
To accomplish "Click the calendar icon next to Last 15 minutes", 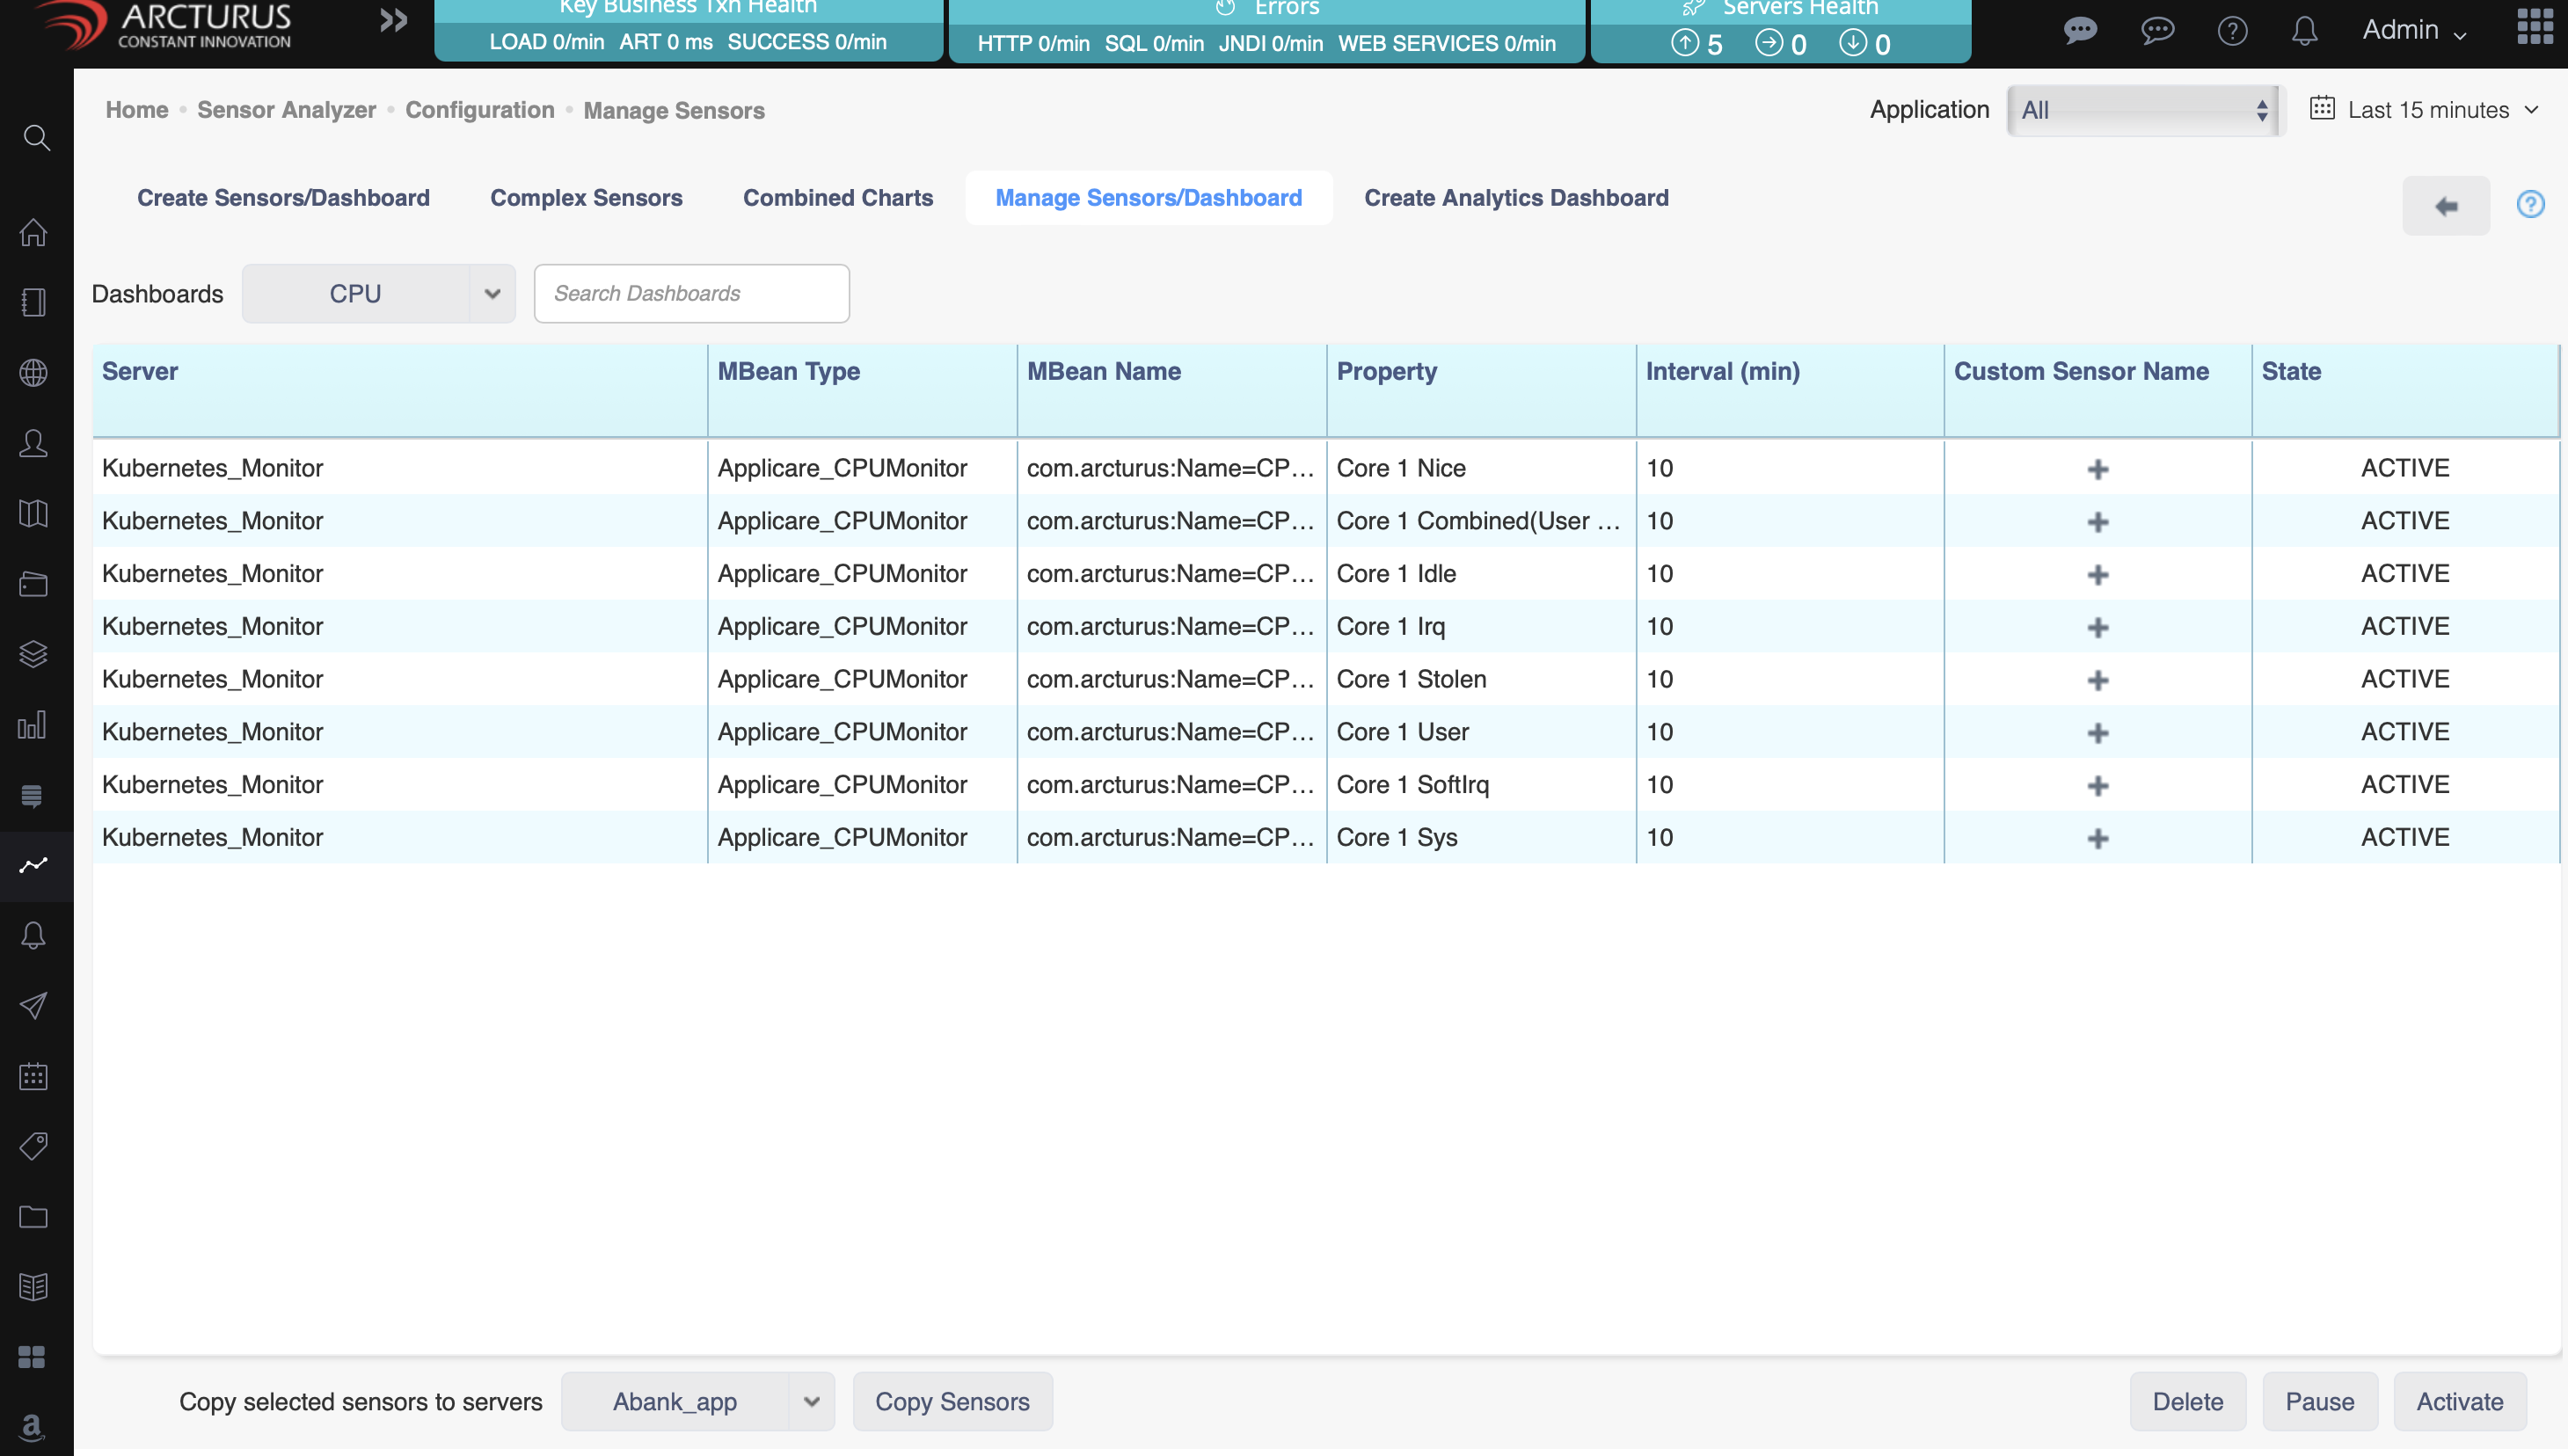I will click(x=2323, y=110).
